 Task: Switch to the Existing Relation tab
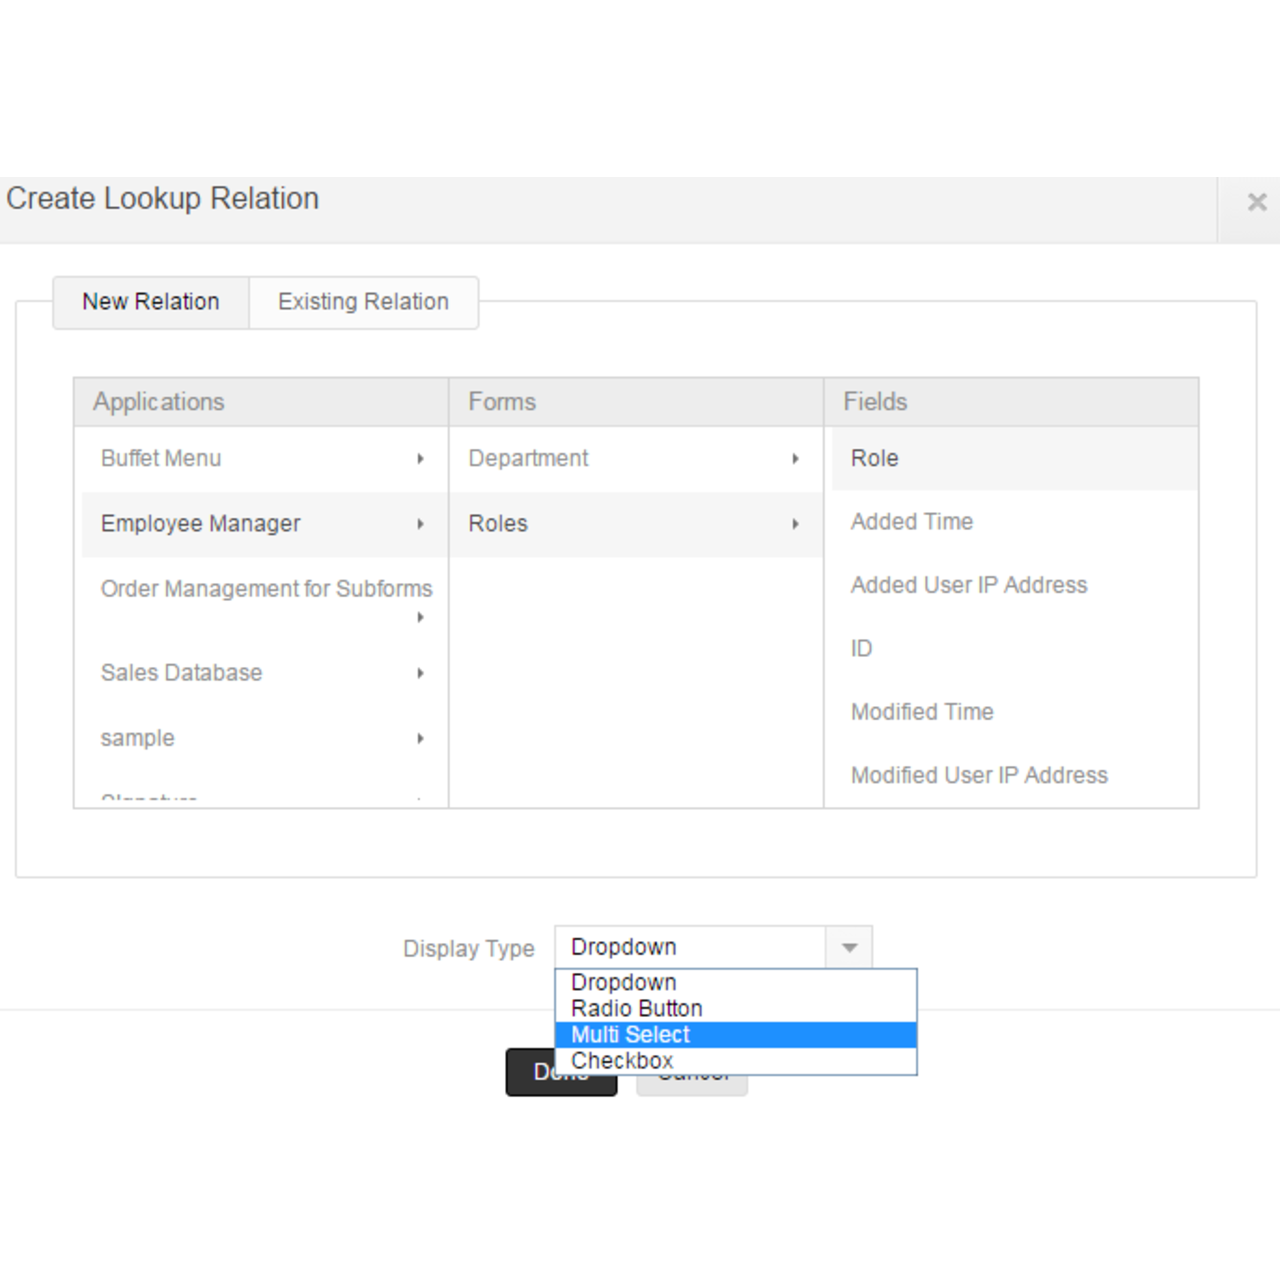coord(363,301)
